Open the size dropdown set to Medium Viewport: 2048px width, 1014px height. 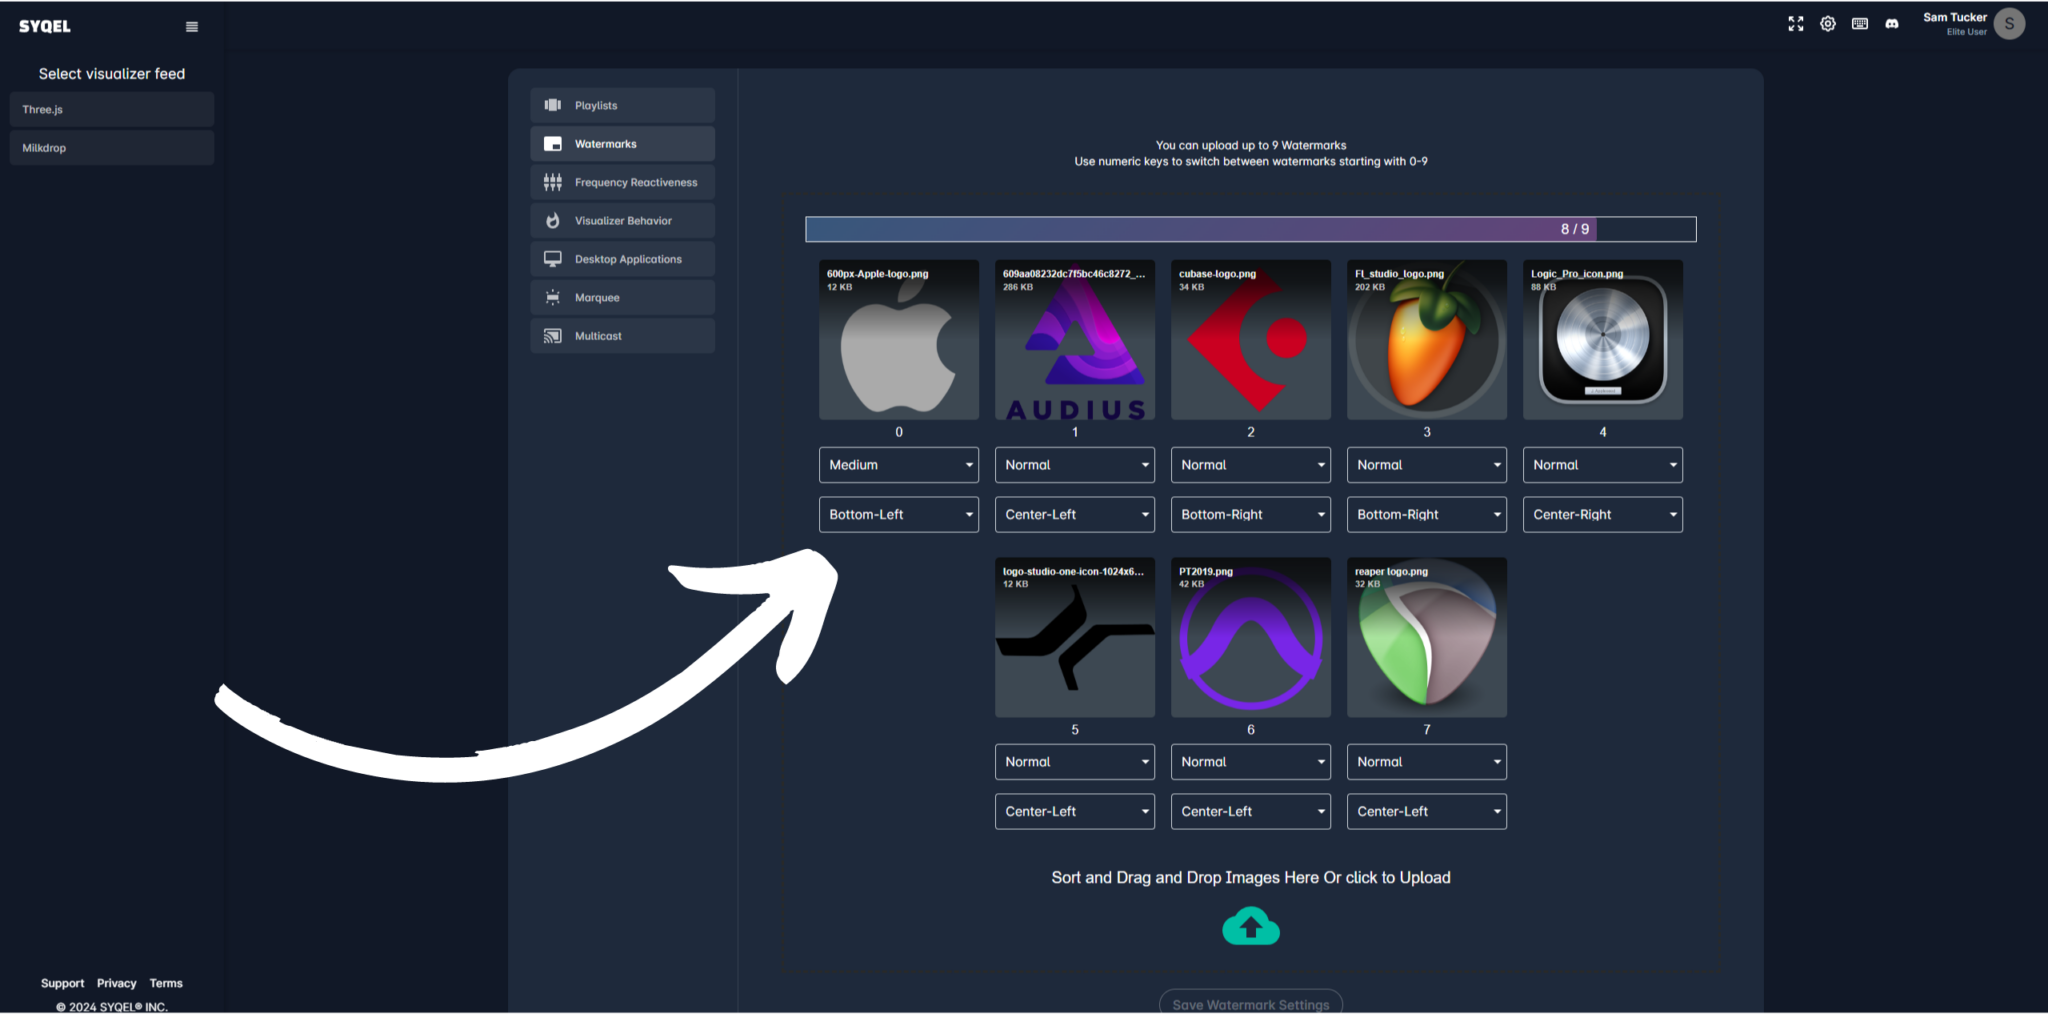(898, 464)
